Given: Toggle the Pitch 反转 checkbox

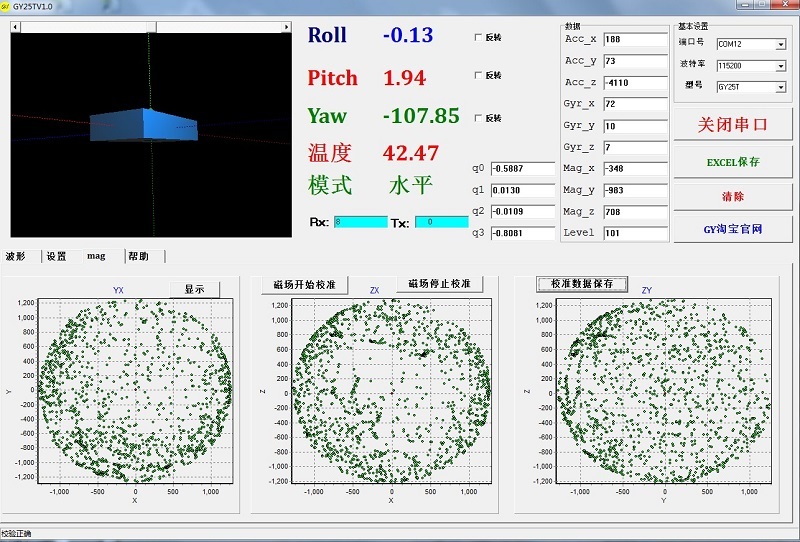Looking at the screenshot, I should [x=478, y=75].
